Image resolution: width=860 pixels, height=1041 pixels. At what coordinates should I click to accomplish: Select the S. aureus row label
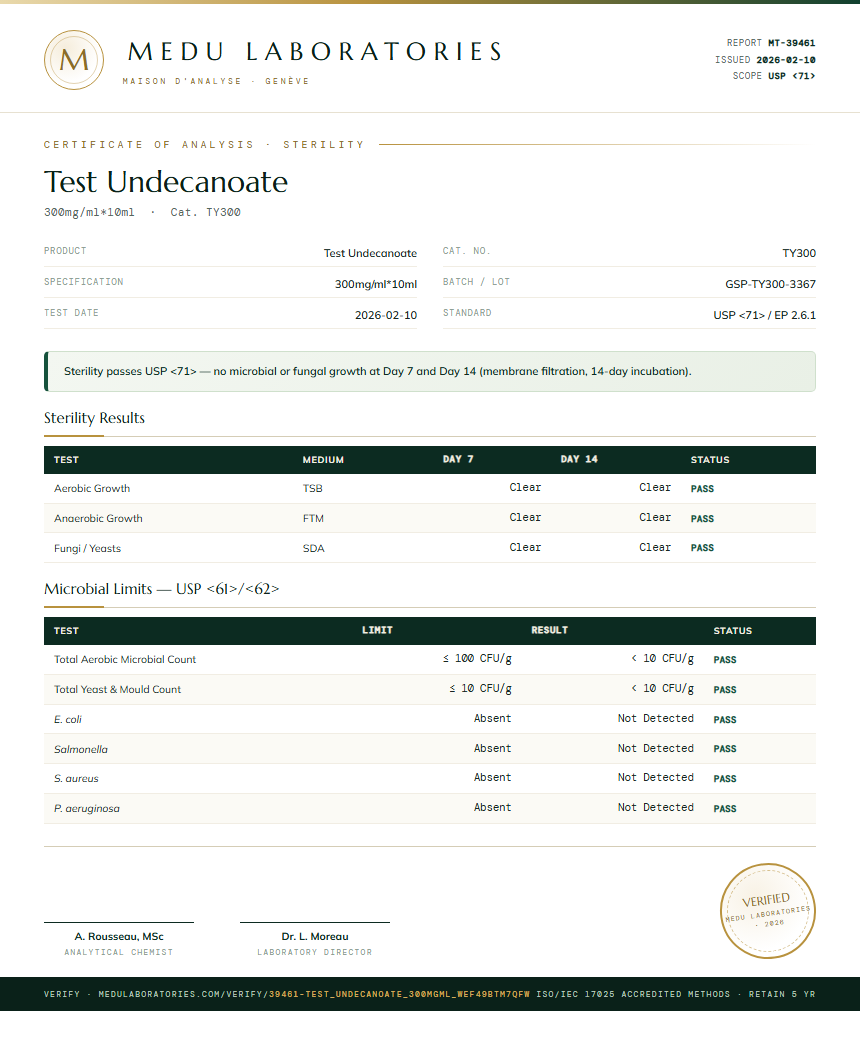coord(76,778)
